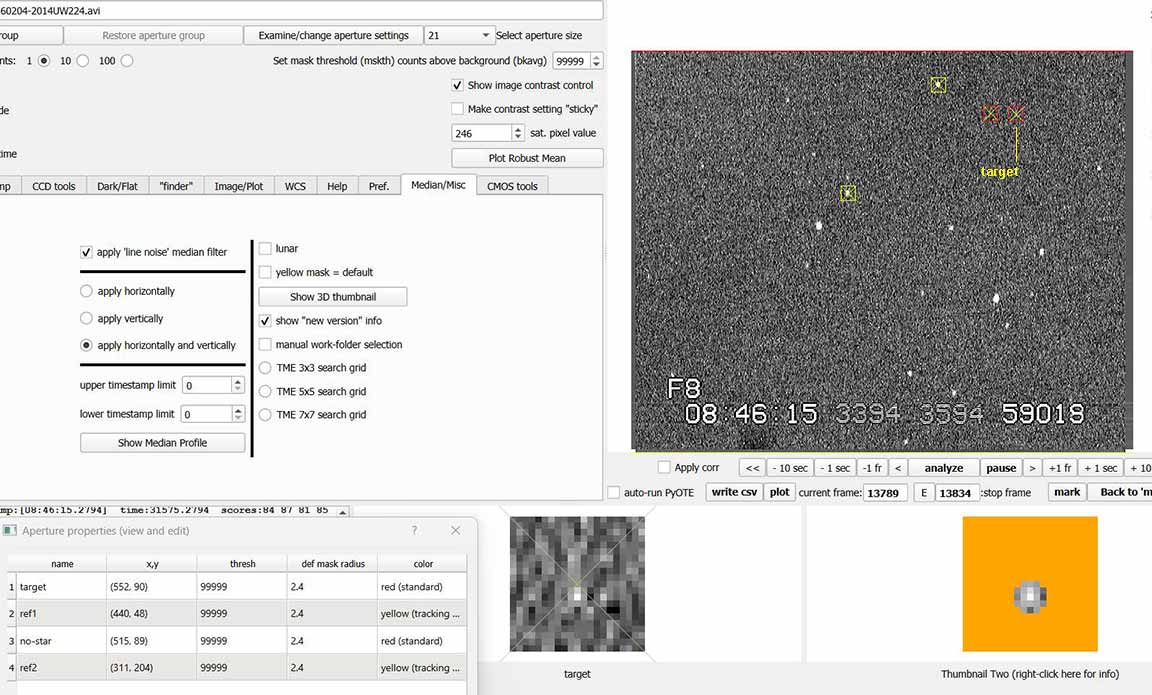This screenshot has width=1152, height=695.
Task: Check Make contrast setting "sticky"
Action: coord(458,109)
